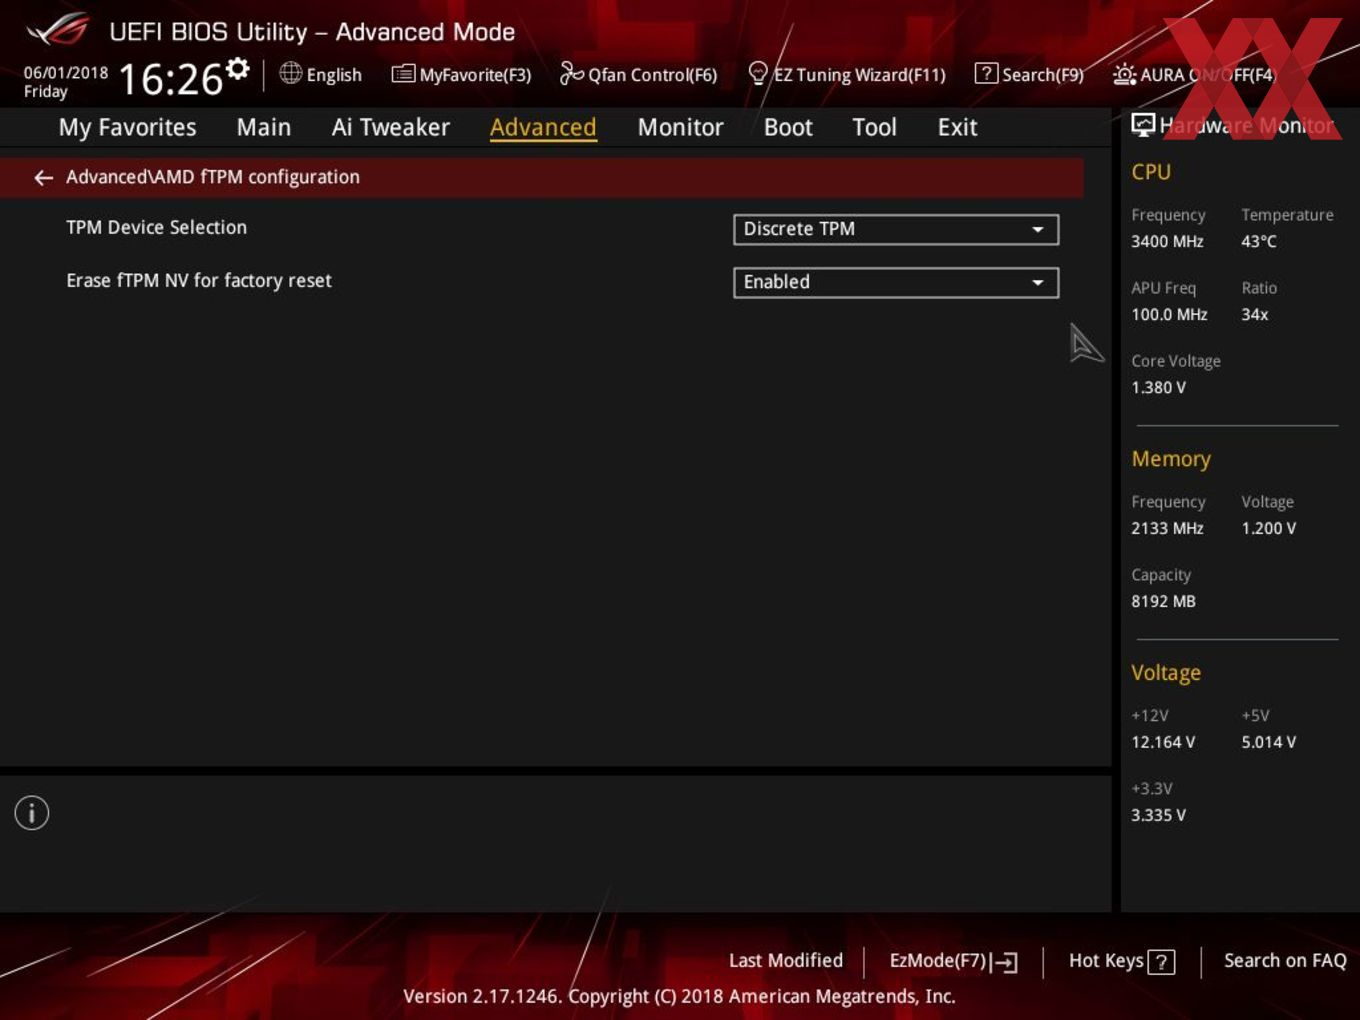The width and height of the screenshot is (1360, 1020).
Task: Click Last Modified
Action: 786,961
